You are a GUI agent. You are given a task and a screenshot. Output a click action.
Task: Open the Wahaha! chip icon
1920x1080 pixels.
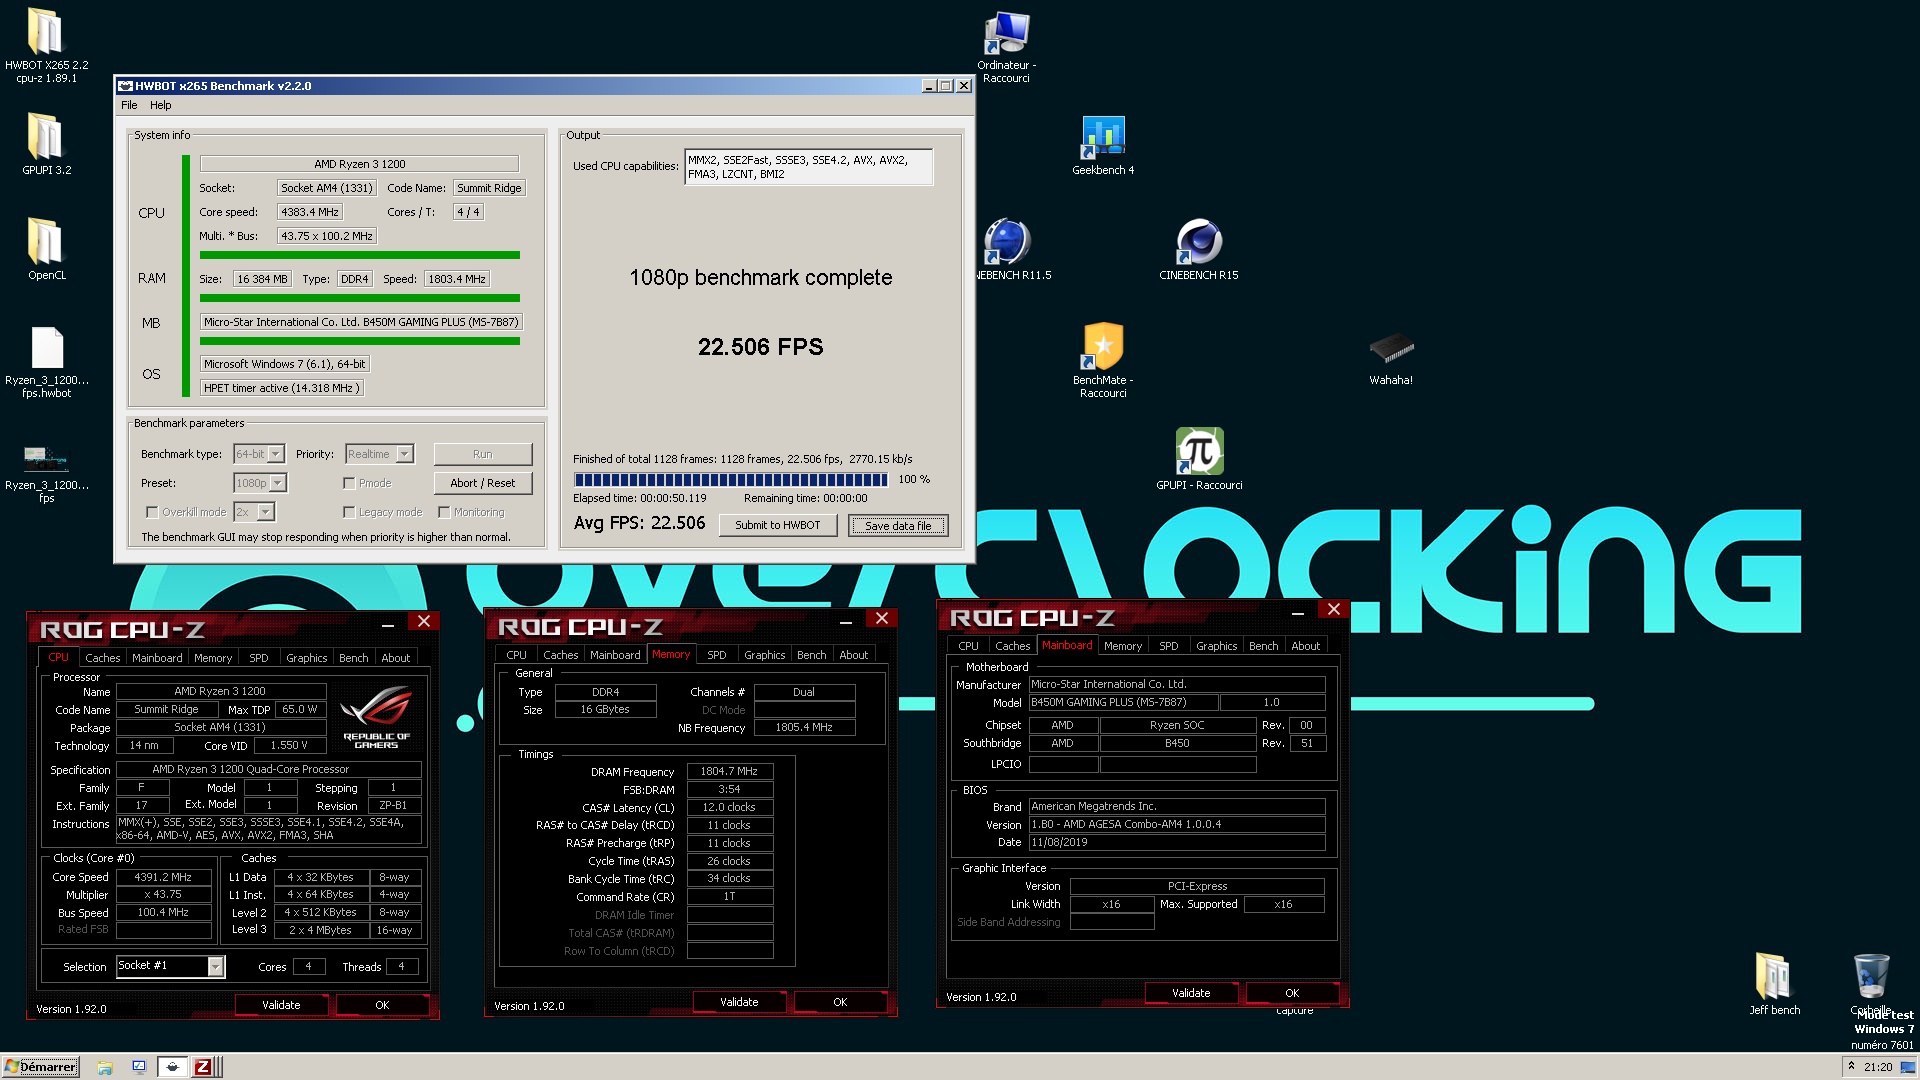(x=1391, y=348)
